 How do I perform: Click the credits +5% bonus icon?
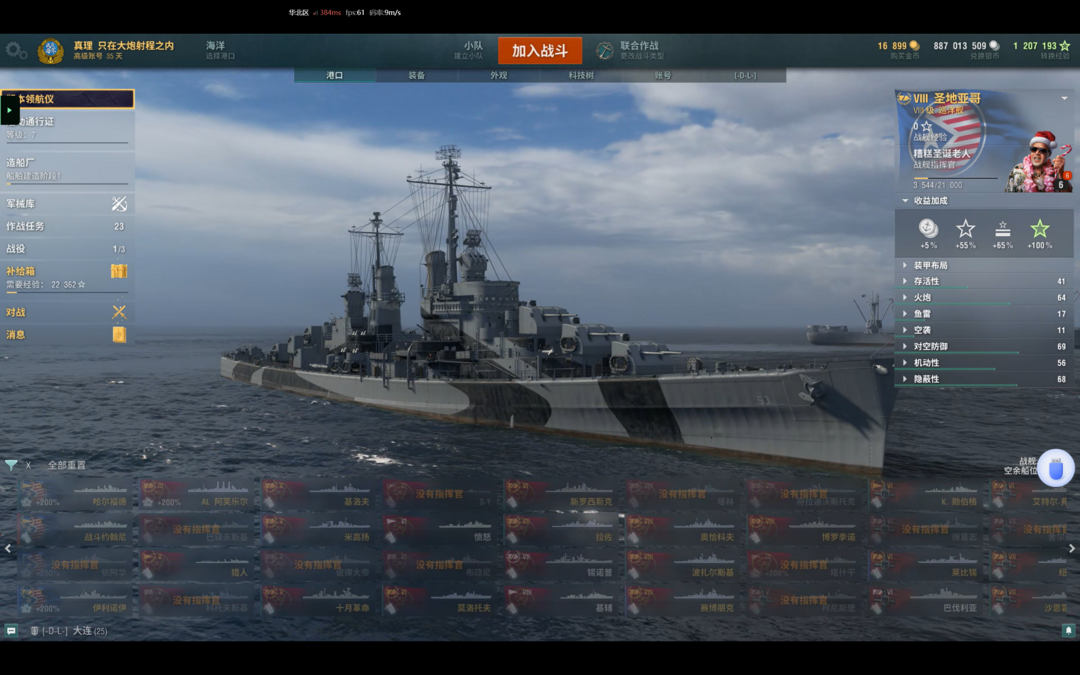(x=928, y=229)
